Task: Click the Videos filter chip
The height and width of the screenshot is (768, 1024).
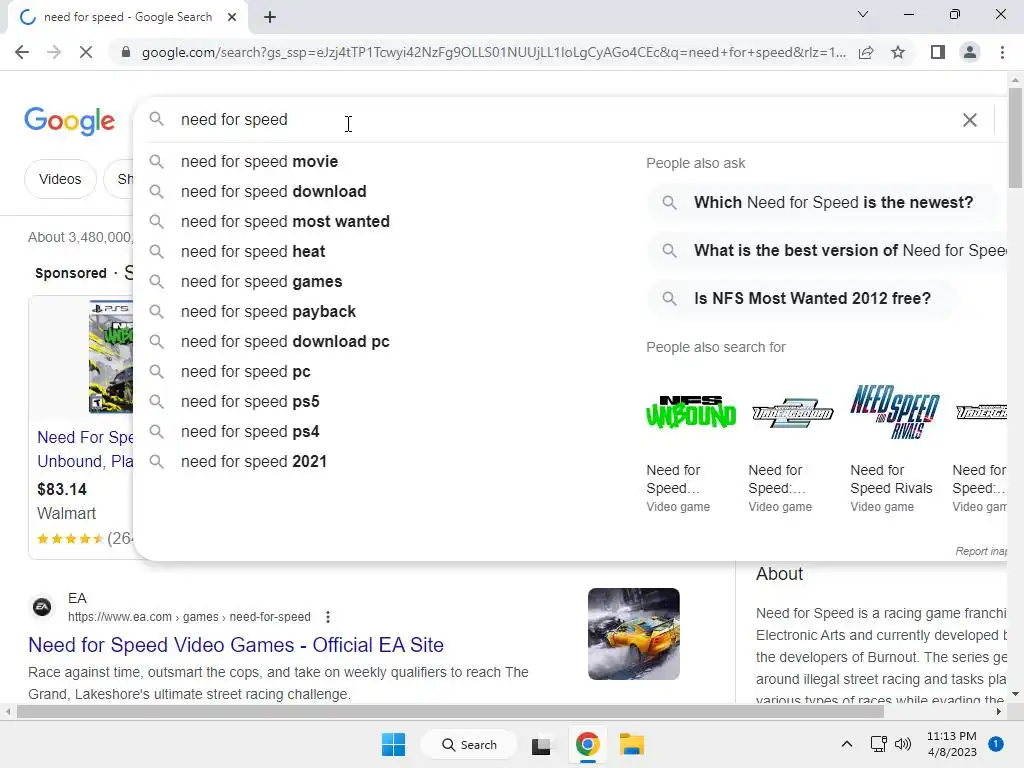Action: tap(60, 179)
